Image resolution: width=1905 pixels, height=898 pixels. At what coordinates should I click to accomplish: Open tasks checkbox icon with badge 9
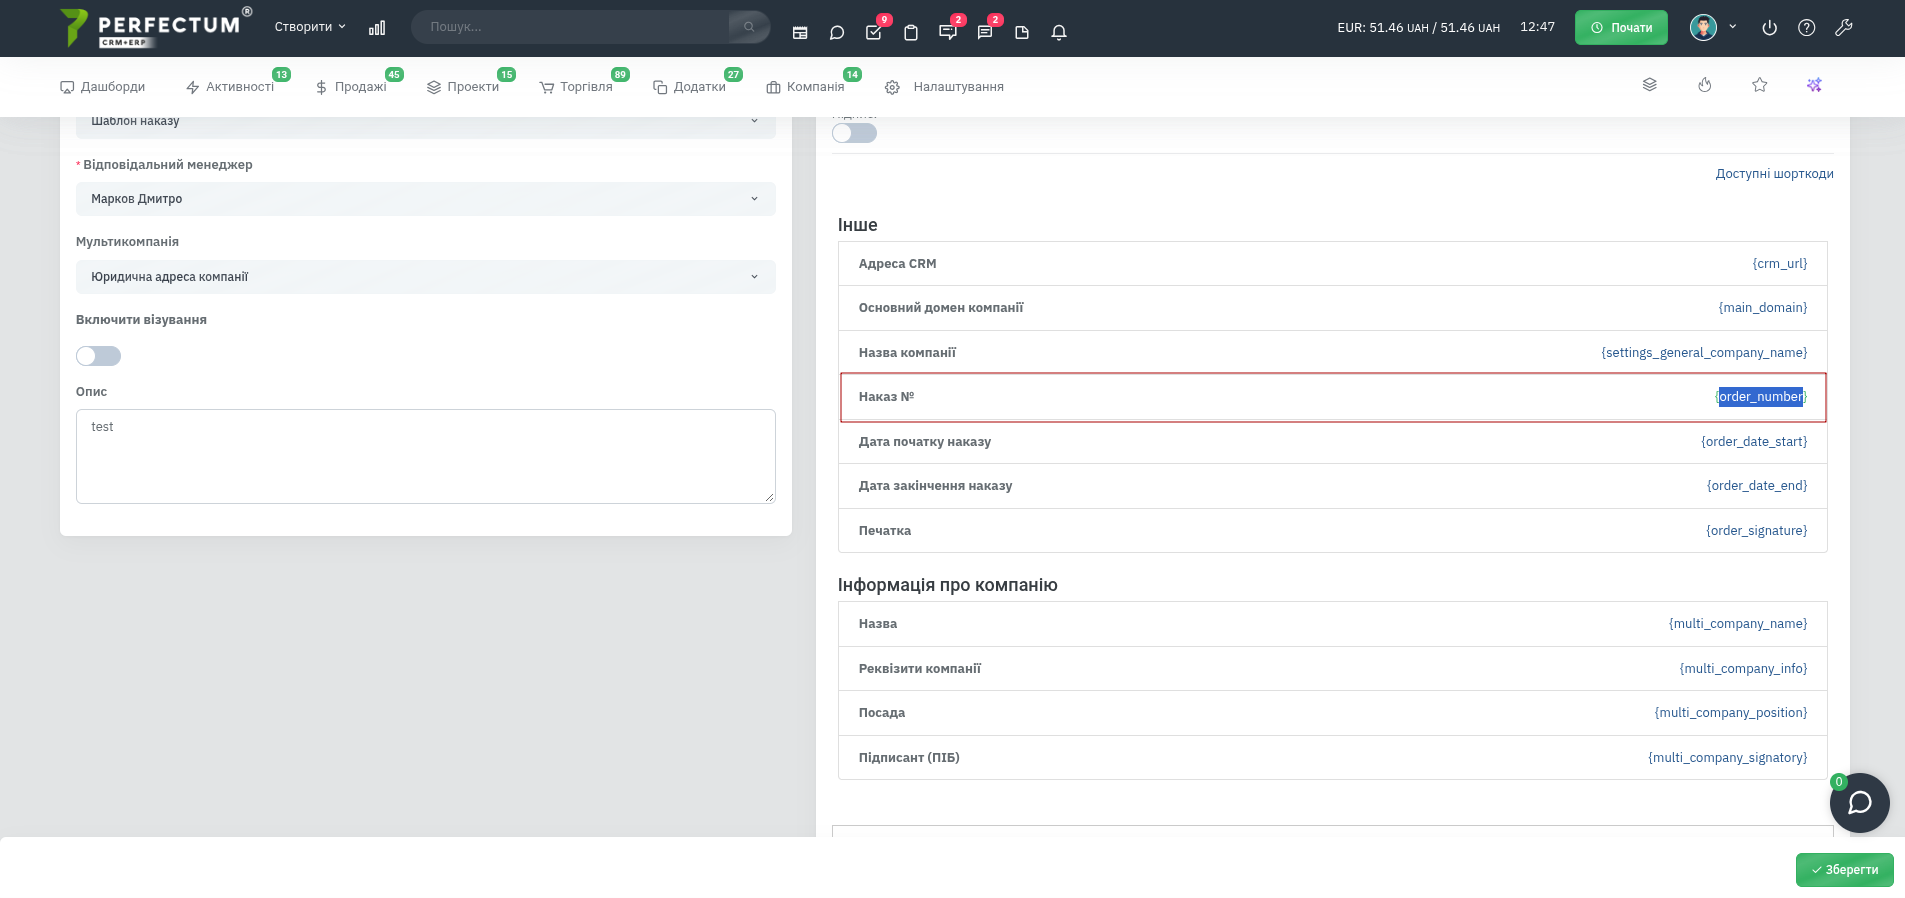874,32
